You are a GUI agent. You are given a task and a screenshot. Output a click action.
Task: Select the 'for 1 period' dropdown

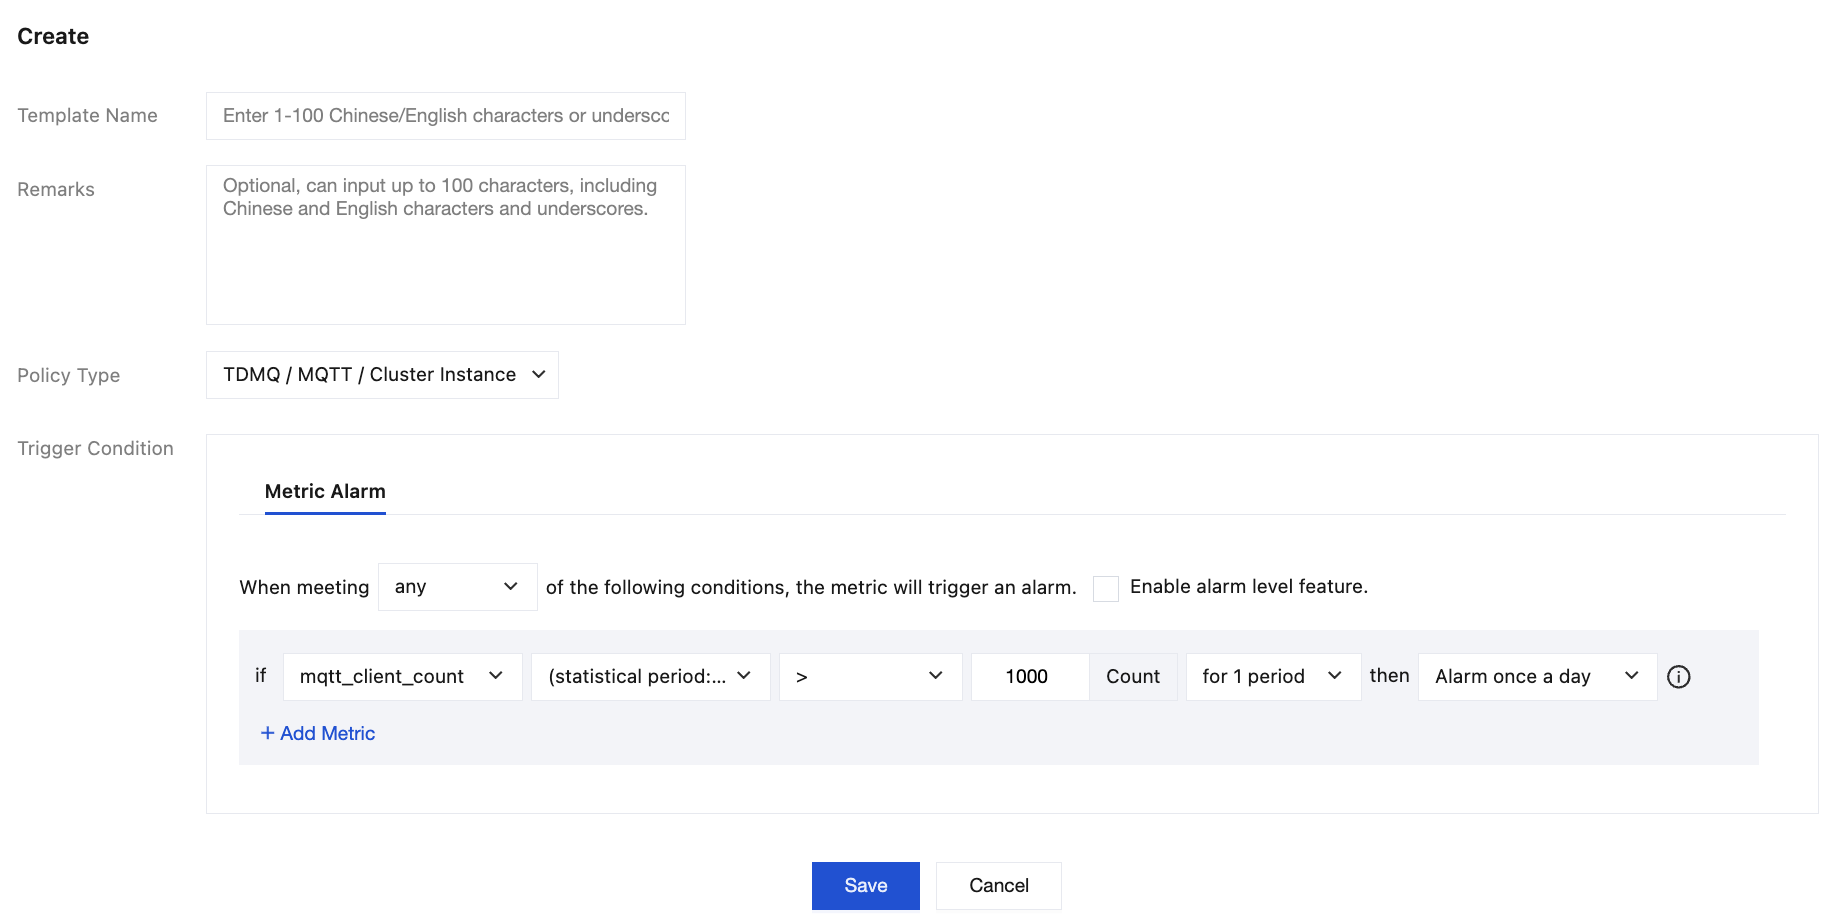click(x=1272, y=677)
